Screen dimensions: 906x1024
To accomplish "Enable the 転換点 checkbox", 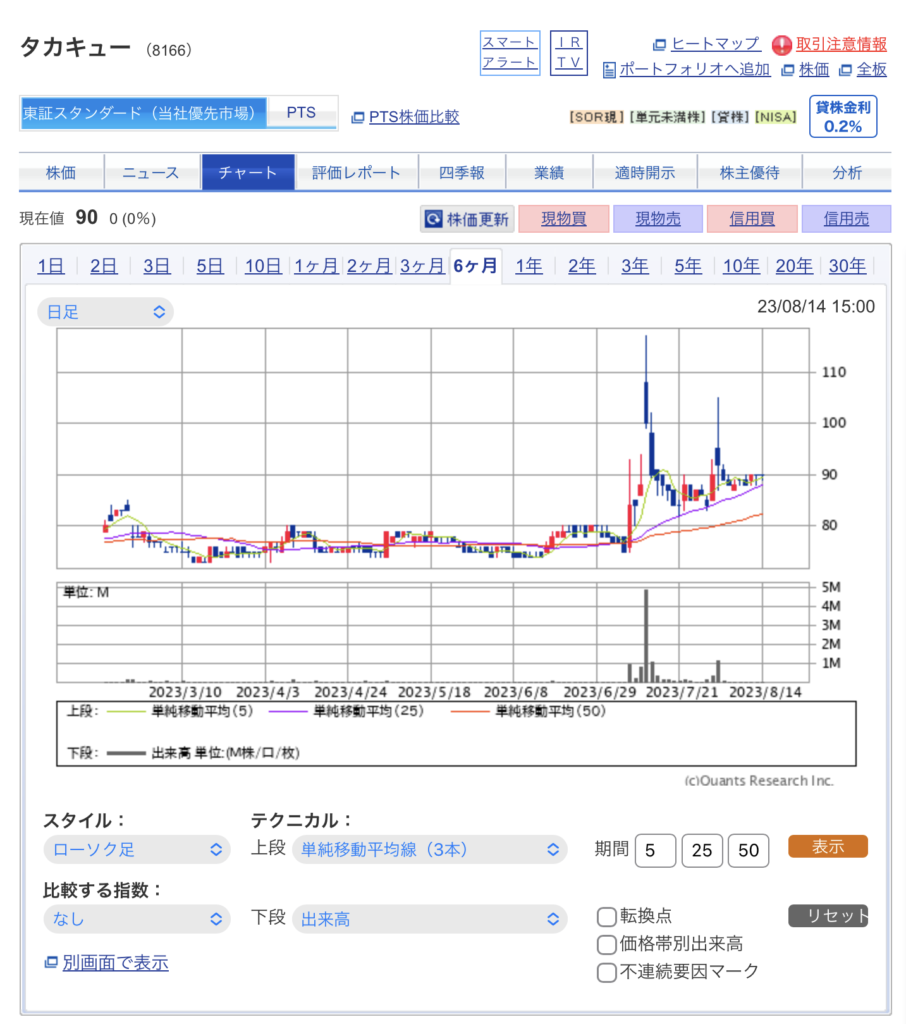I will tap(606, 916).
